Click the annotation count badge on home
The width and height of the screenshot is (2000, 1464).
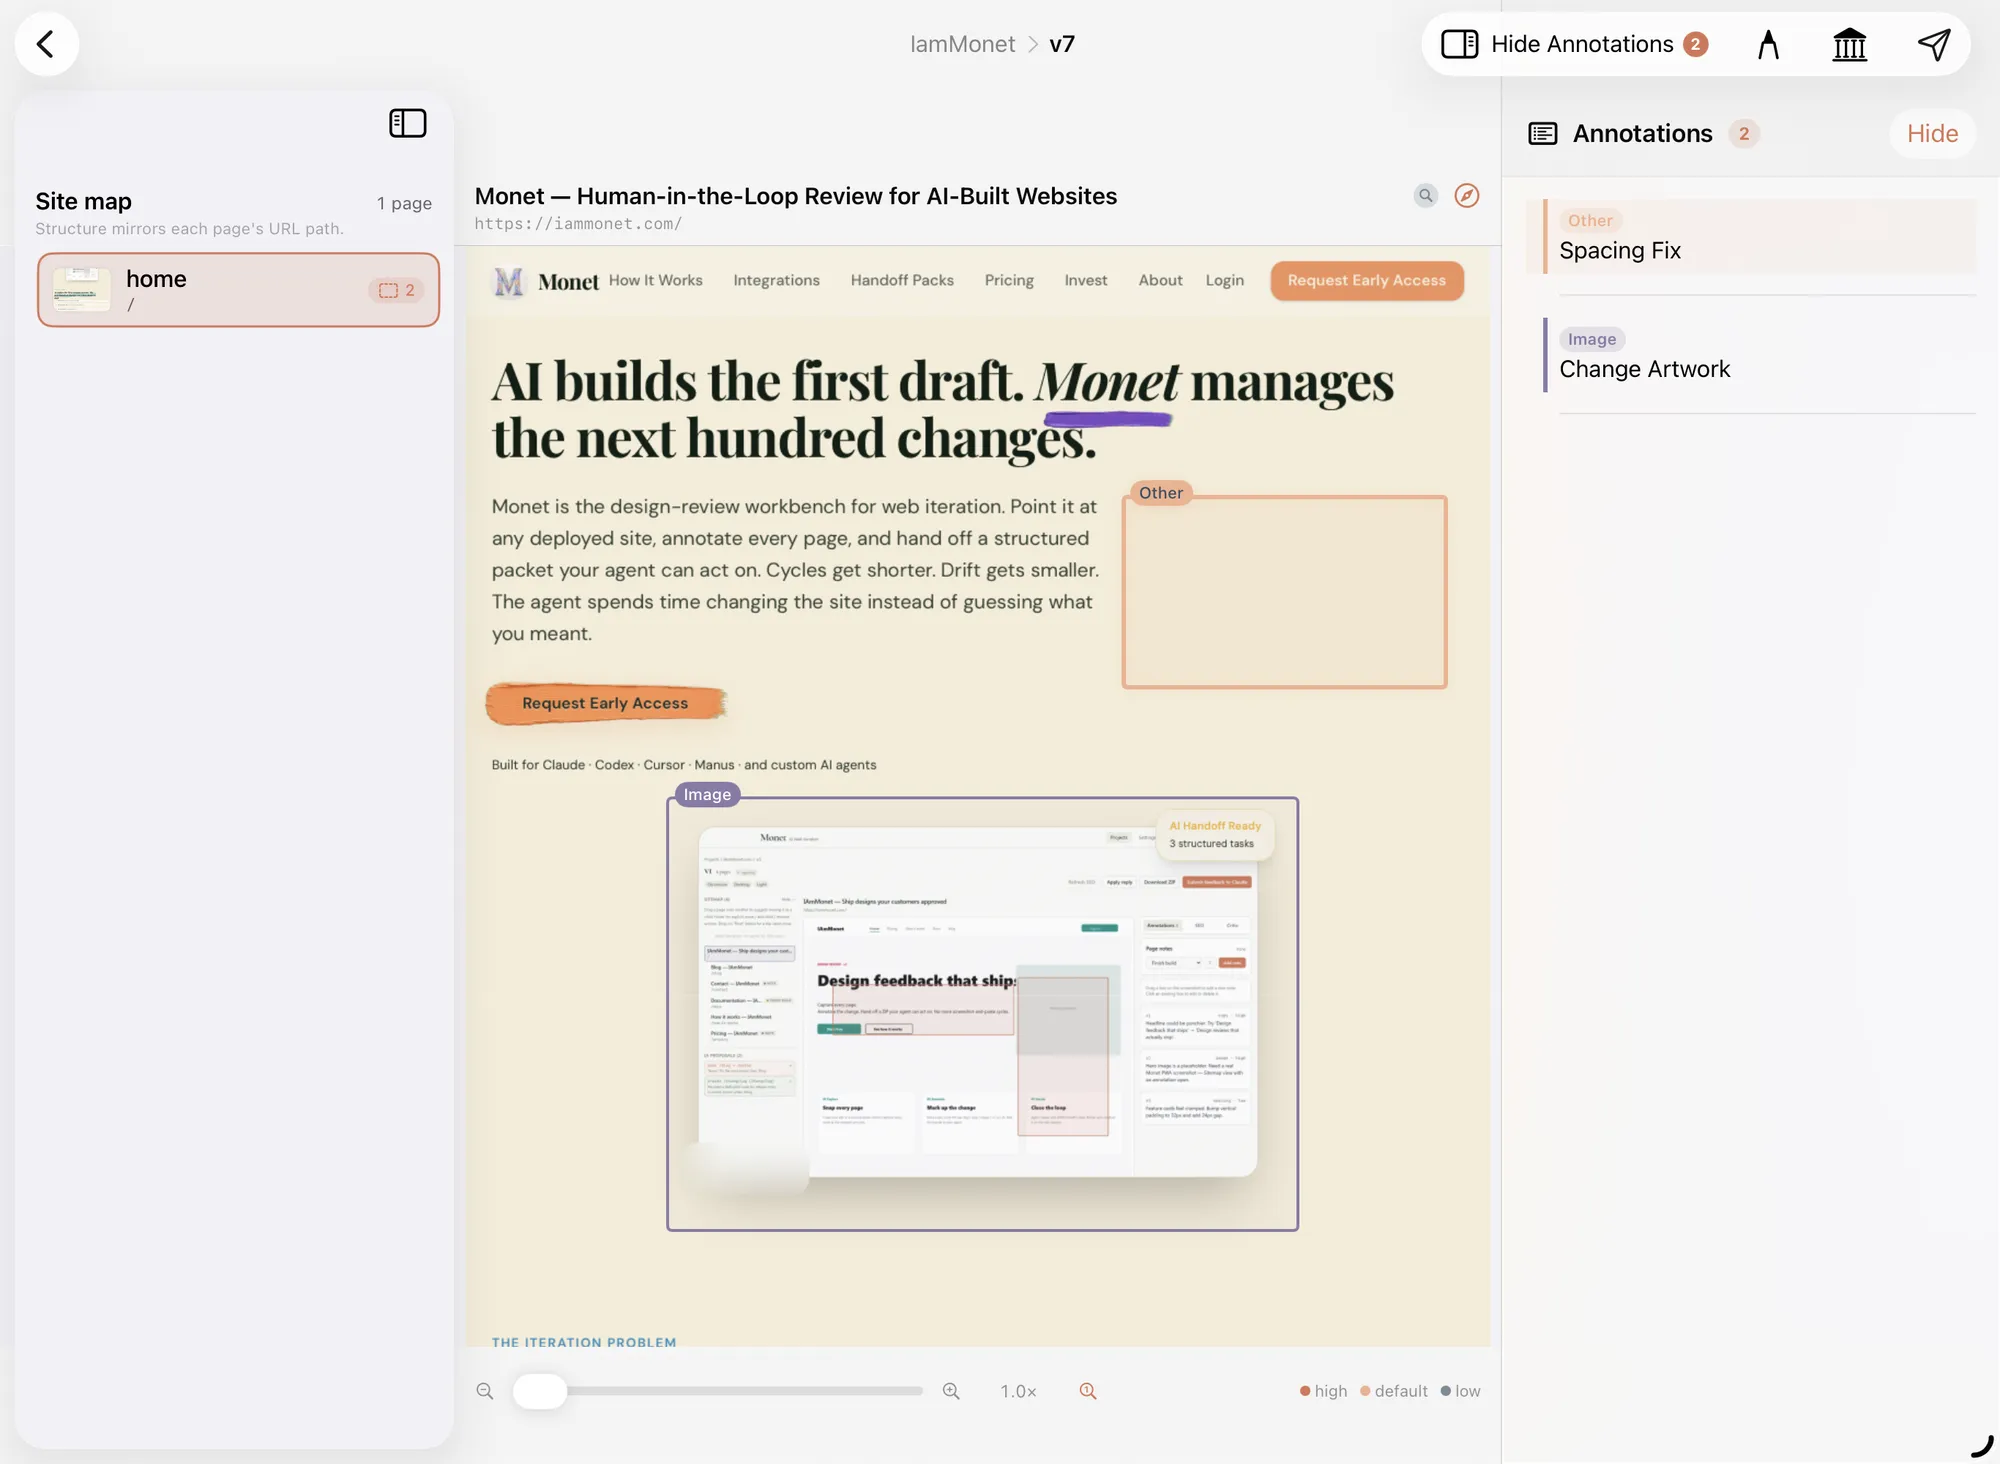coord(397,290)
